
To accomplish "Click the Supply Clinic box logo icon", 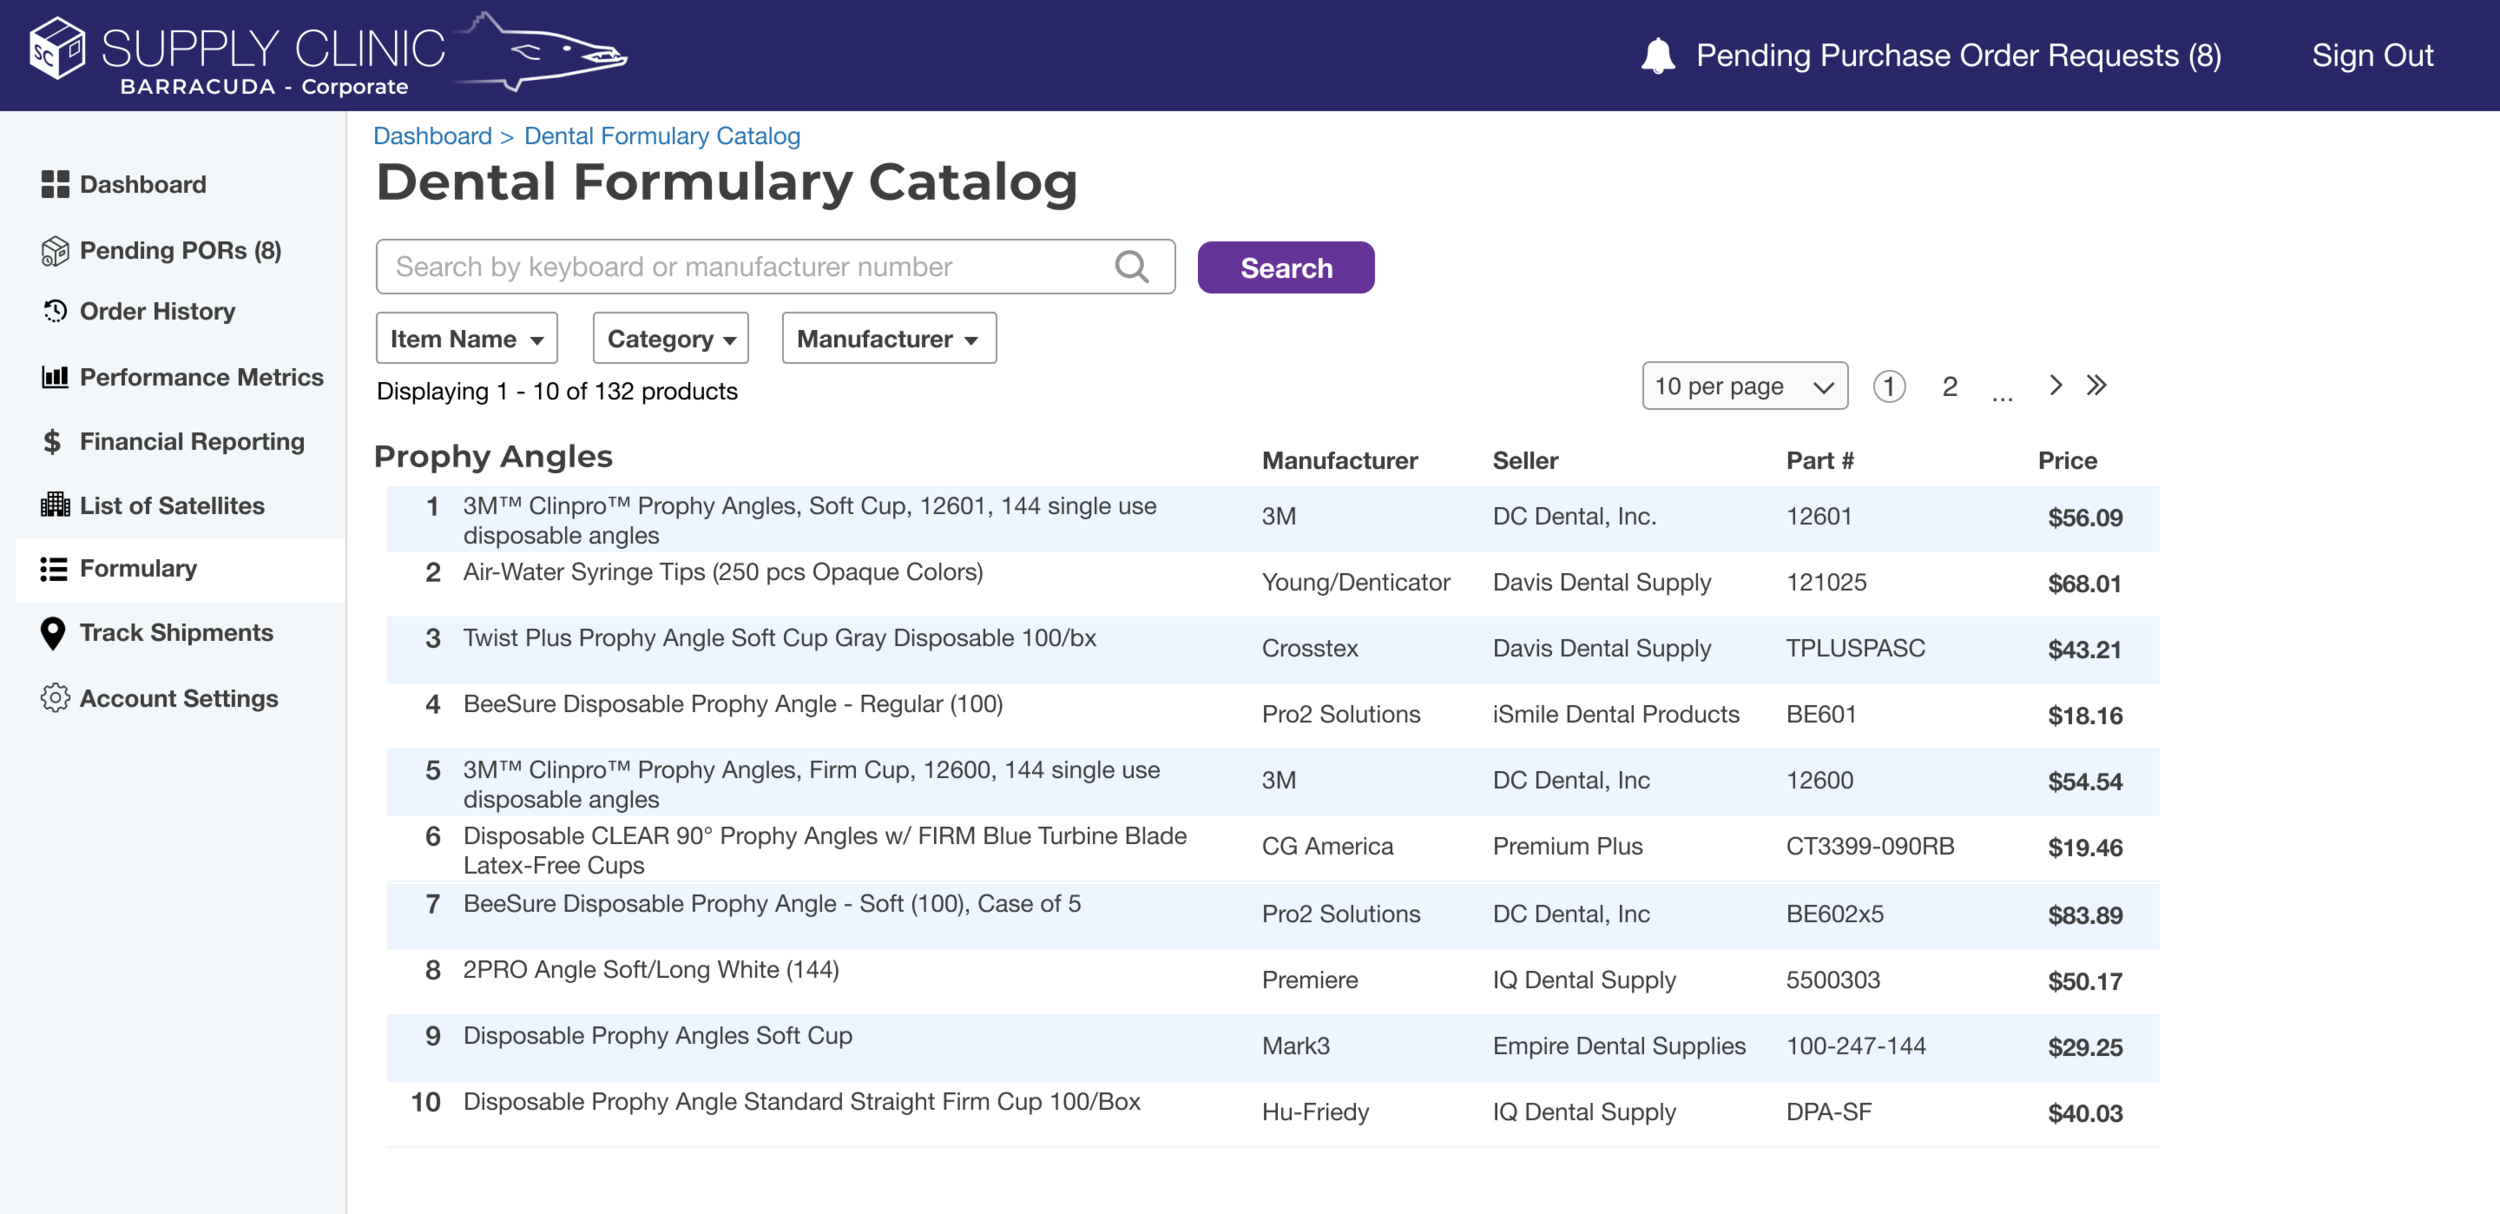I will click(x=57, y=48).
